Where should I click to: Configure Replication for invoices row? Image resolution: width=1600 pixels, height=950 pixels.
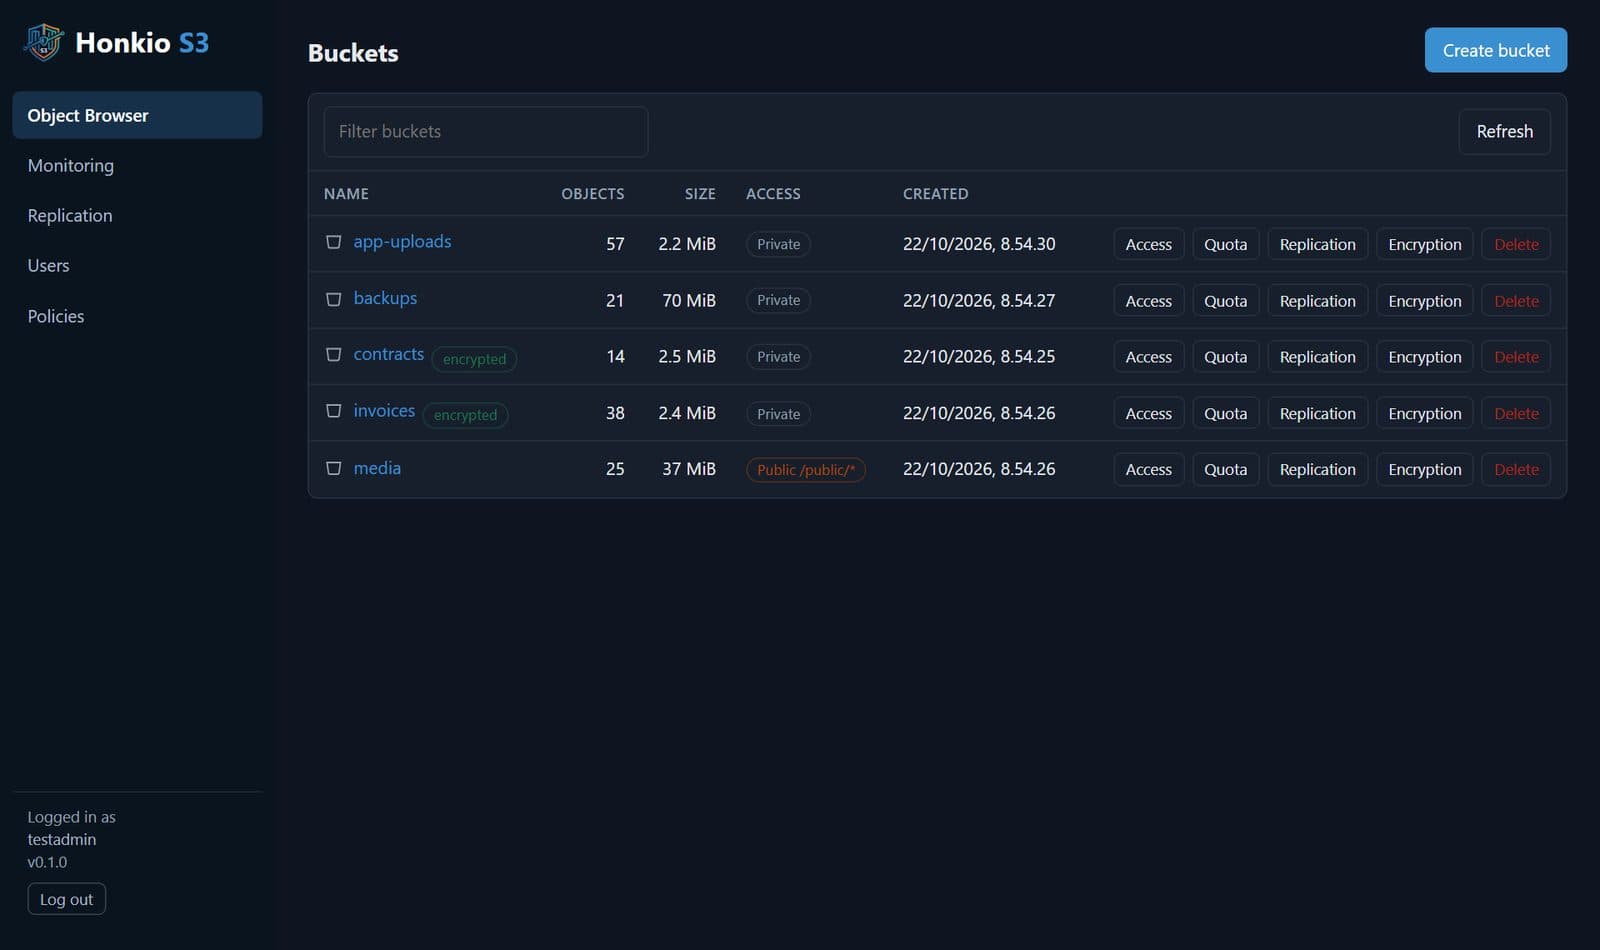point(1318,413)
